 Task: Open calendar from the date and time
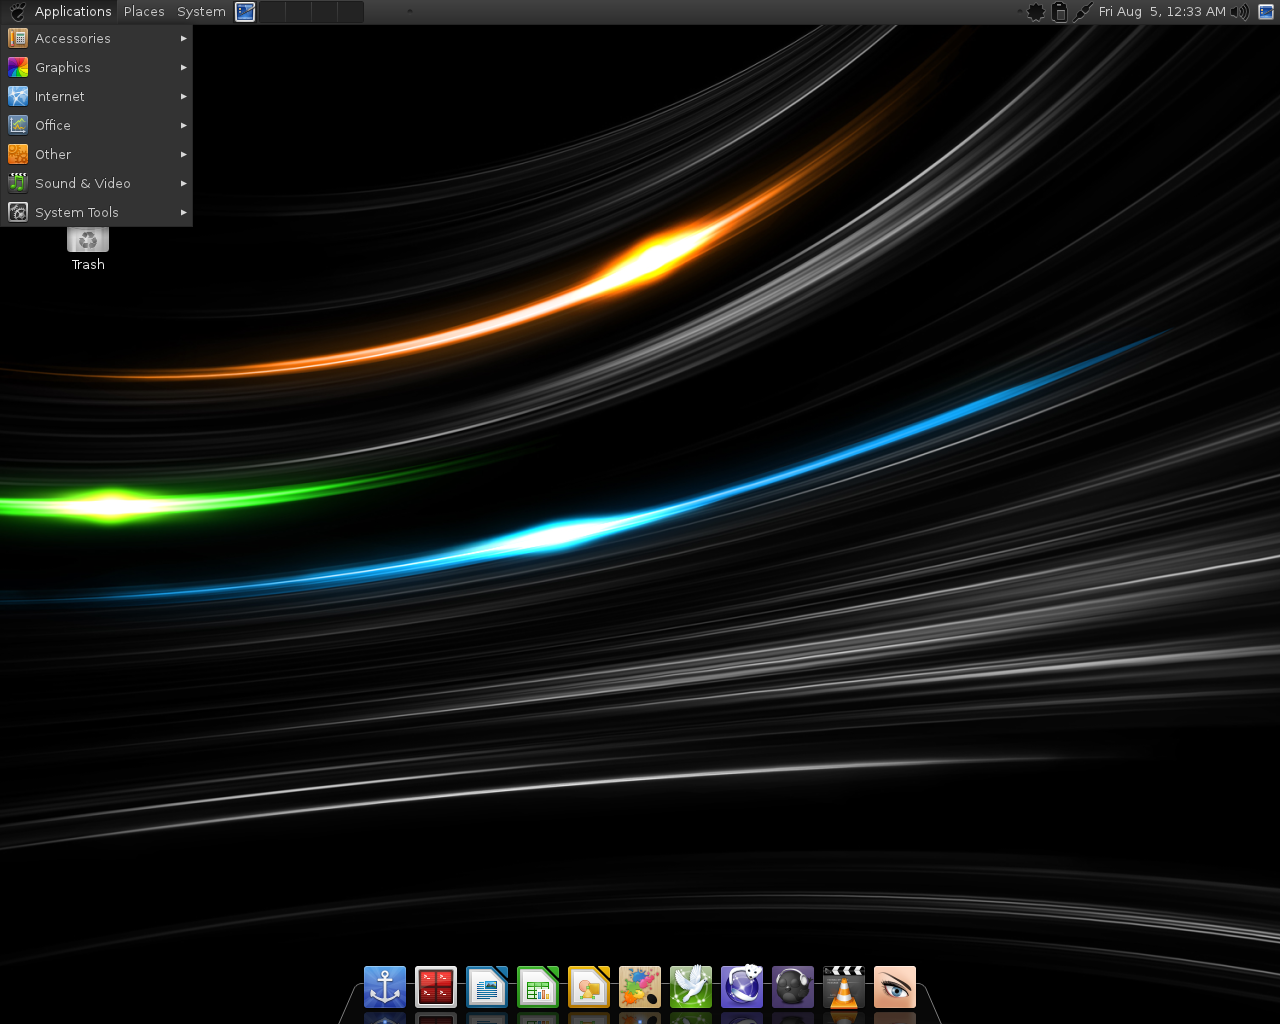coord(1162,12)
